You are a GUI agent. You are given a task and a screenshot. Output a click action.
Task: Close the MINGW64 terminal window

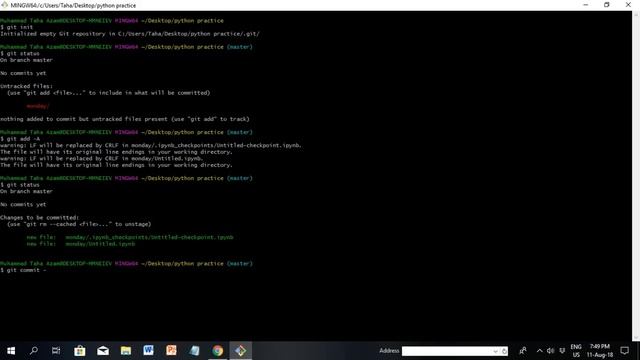click(628, 5)
